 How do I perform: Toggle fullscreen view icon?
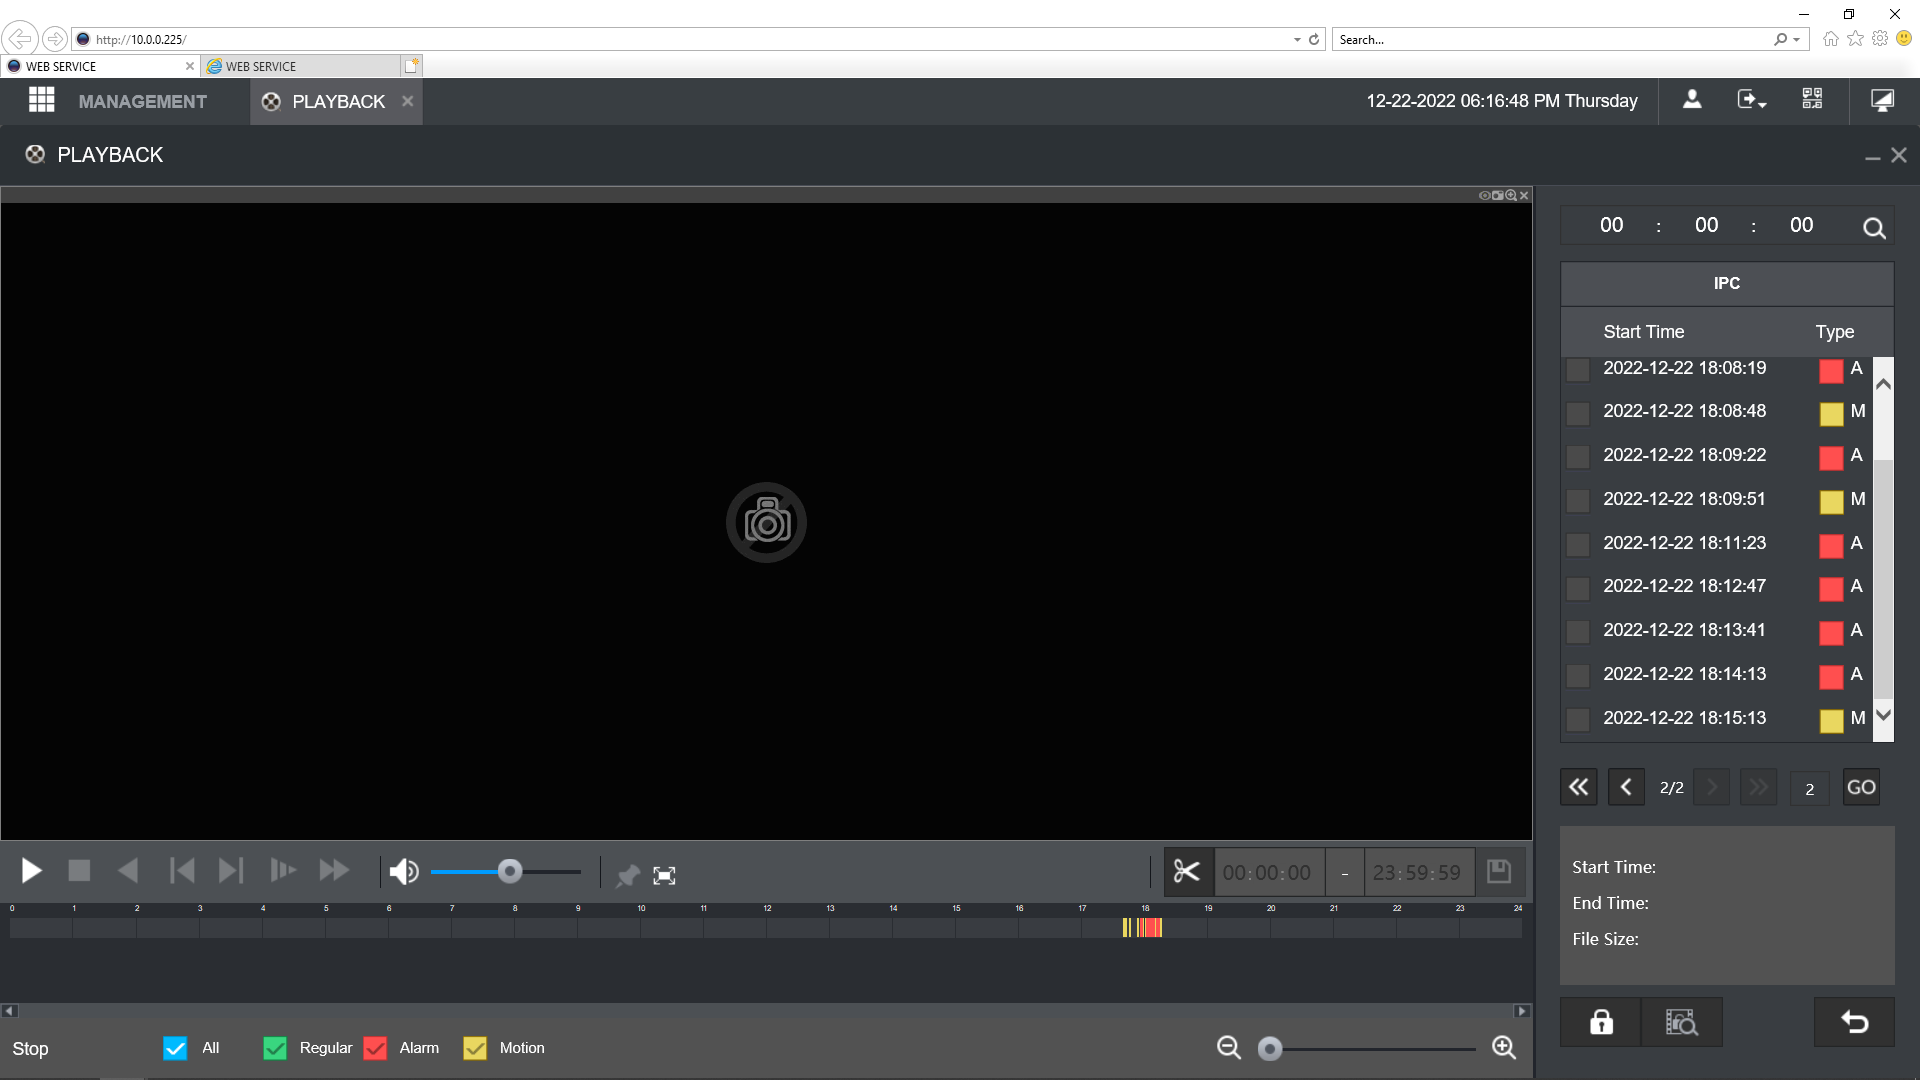[x=664, y=876]
